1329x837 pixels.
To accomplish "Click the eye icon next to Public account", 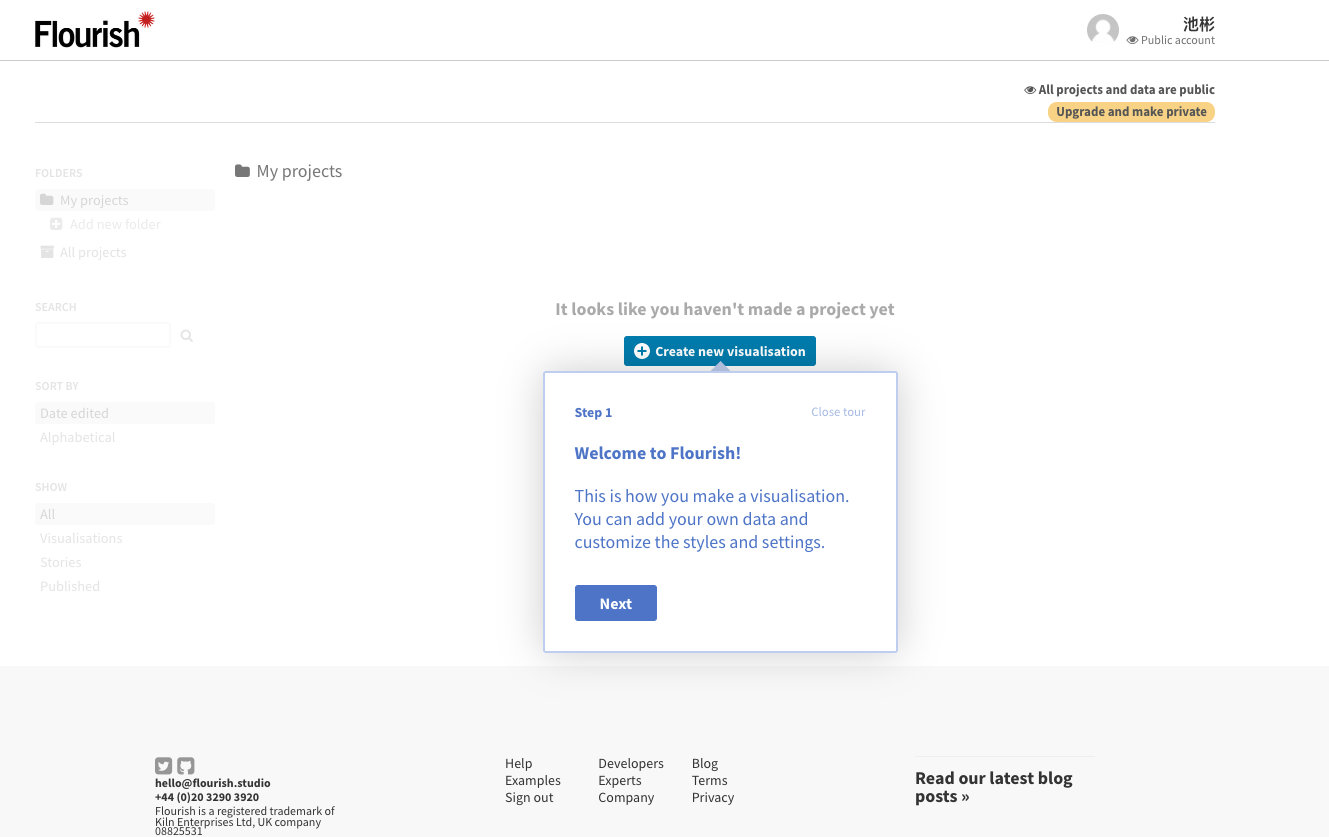I will (x=1132, y=41).
